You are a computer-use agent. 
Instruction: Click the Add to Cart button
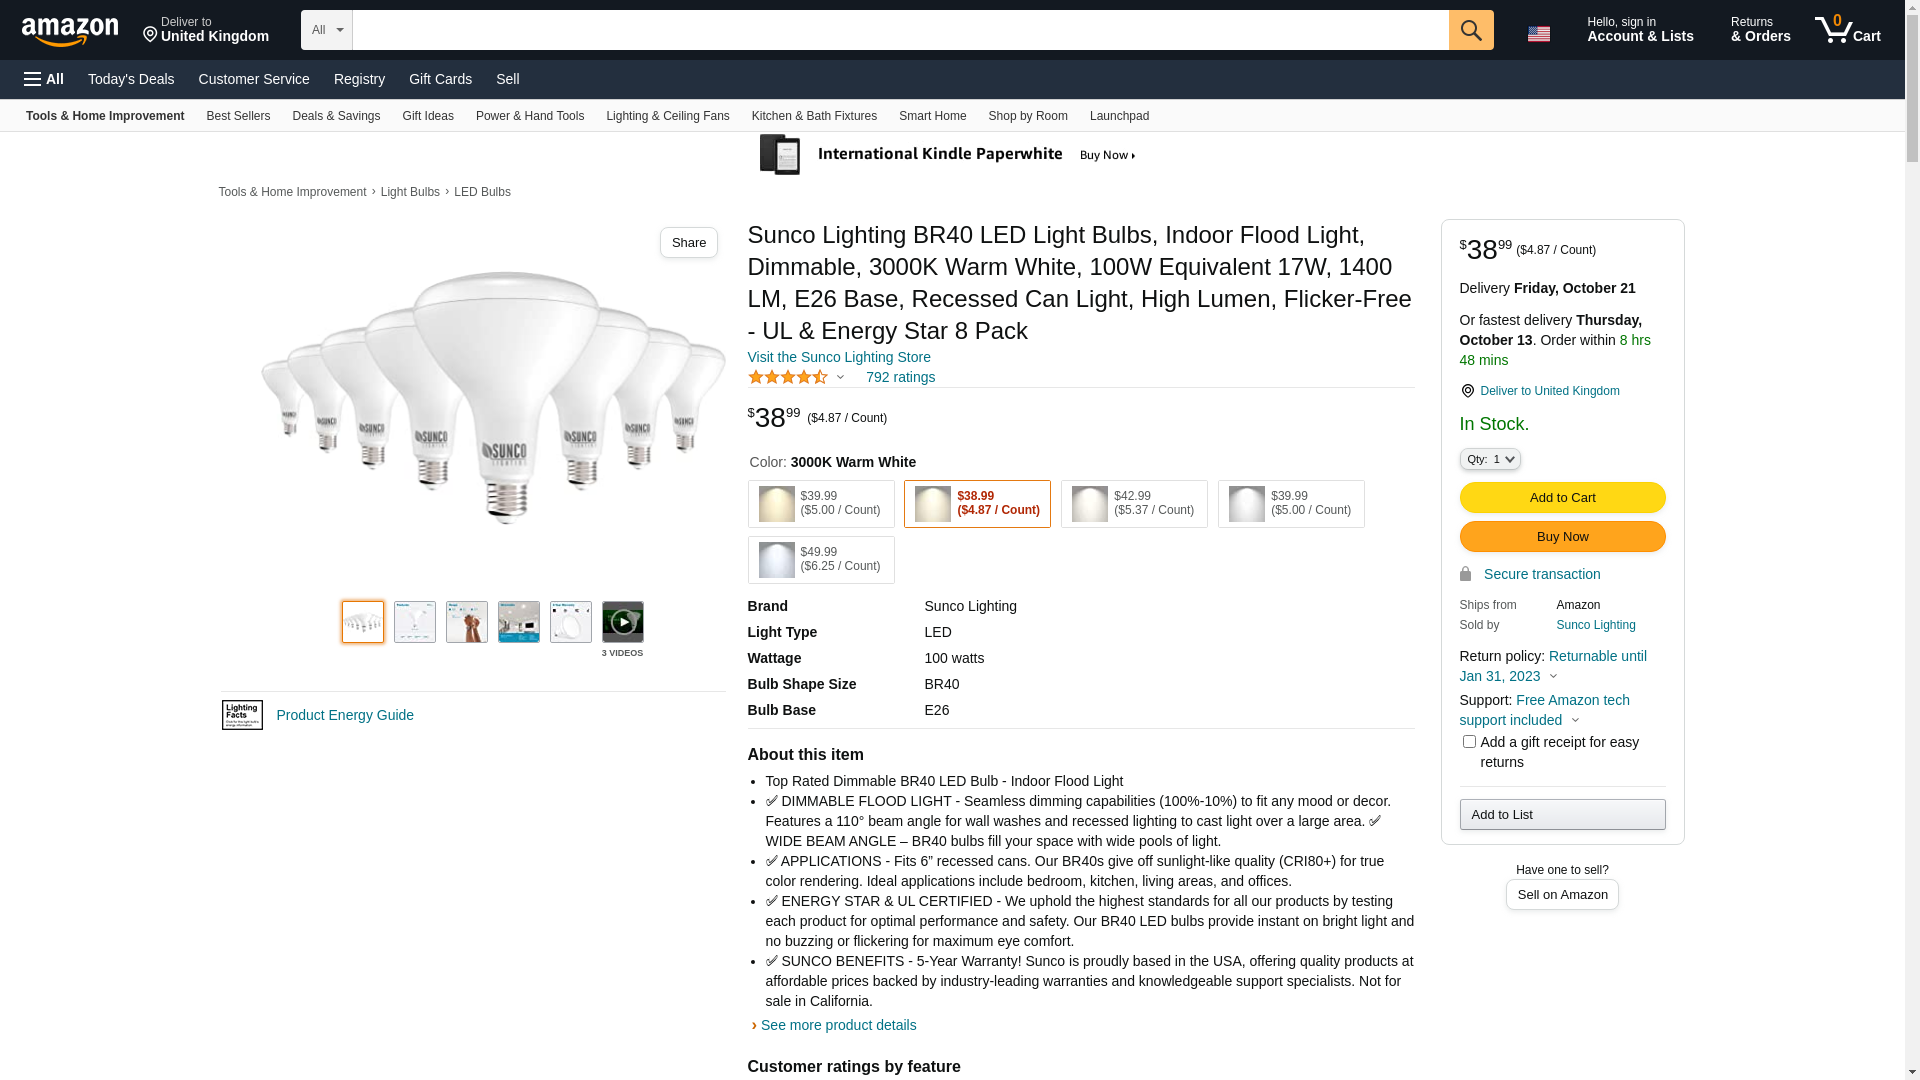tap(1562, 497)
